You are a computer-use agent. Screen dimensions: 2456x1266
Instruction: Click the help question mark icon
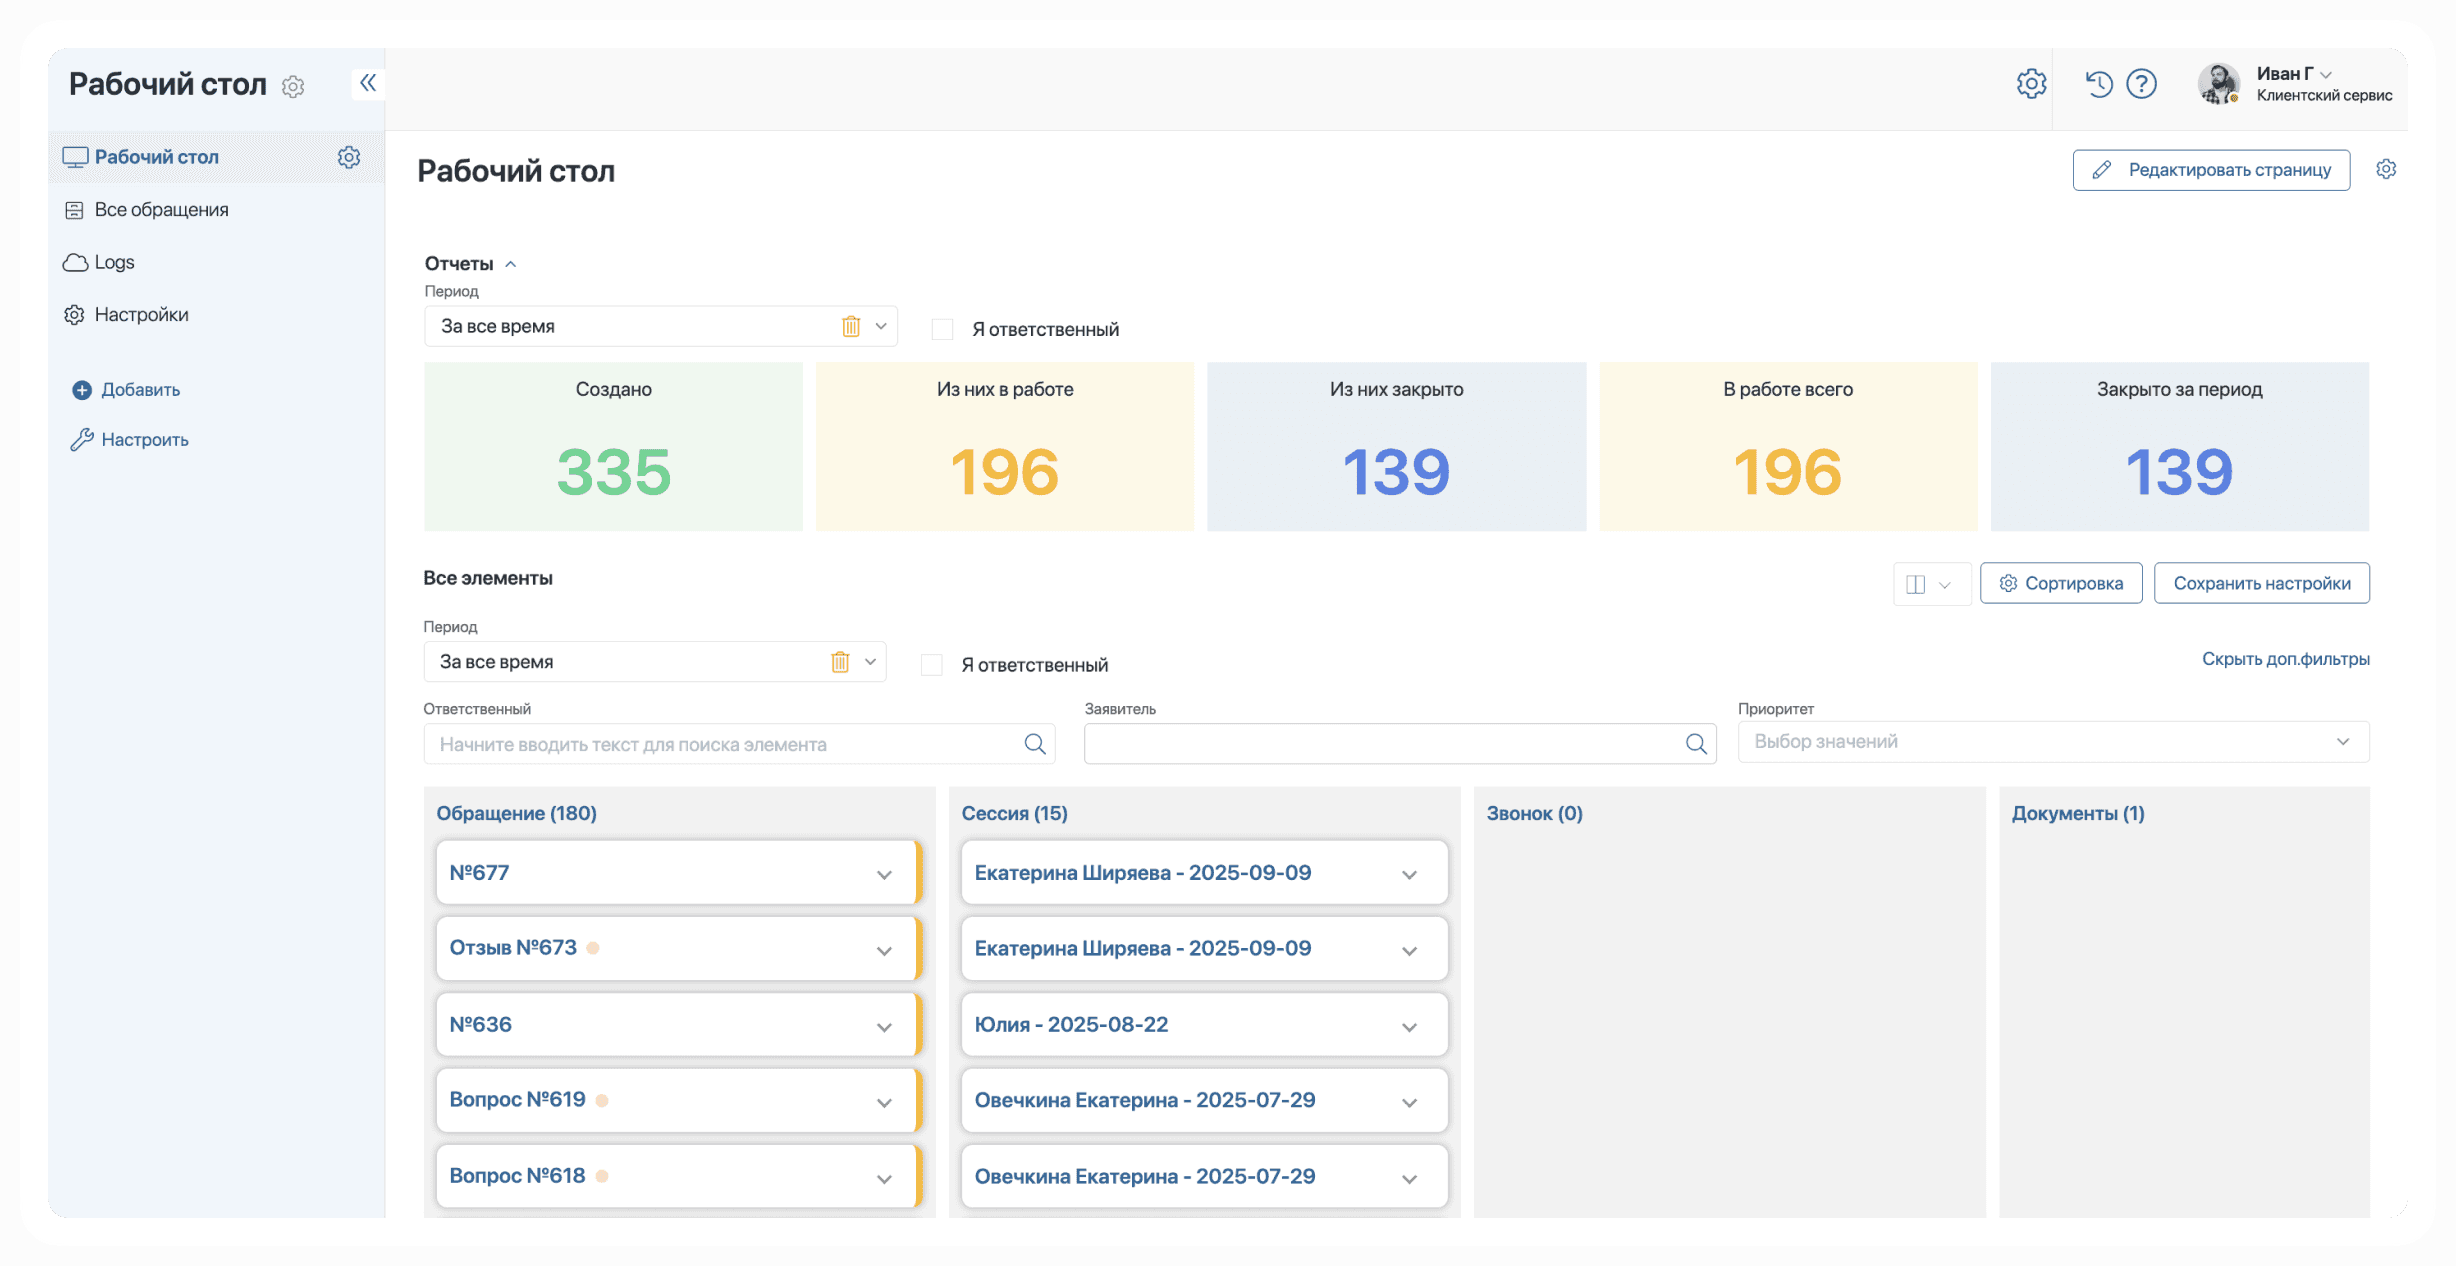click(2141, 84)
